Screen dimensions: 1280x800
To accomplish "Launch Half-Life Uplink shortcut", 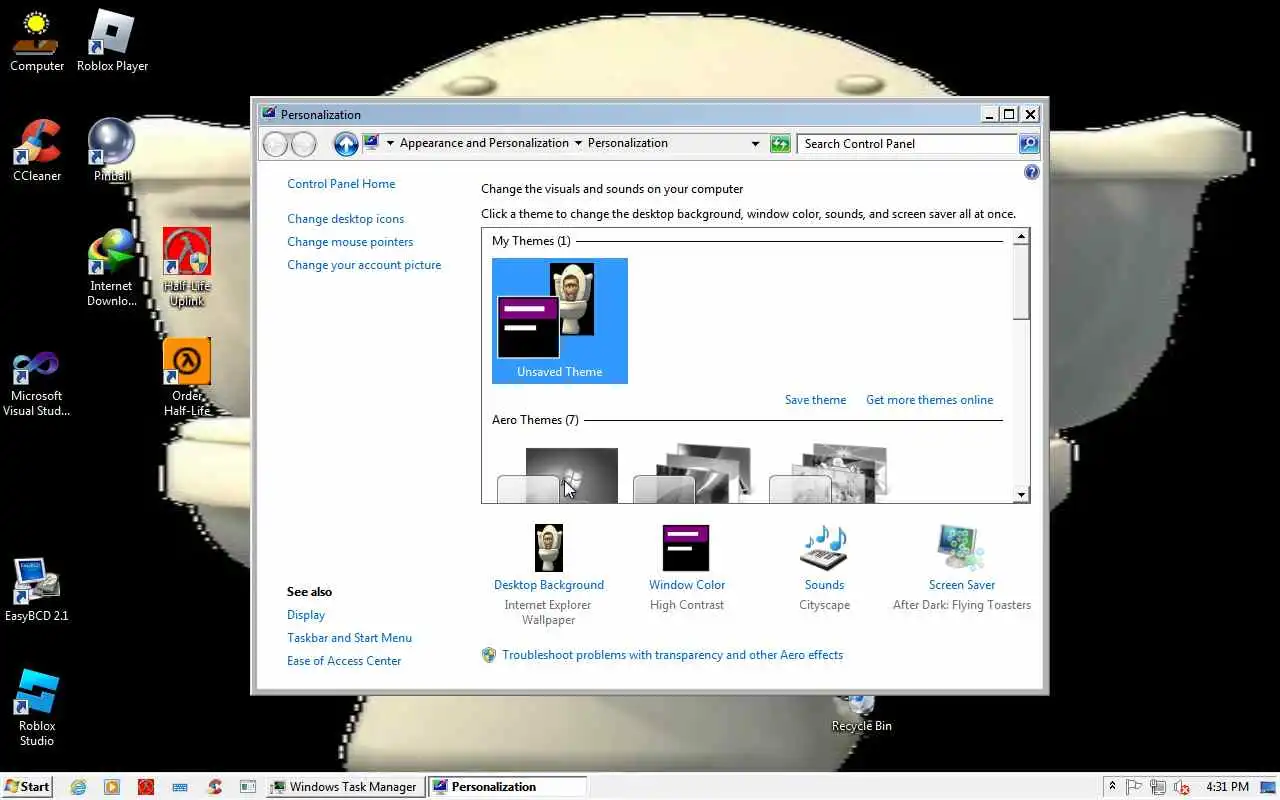I will point(187,268).
